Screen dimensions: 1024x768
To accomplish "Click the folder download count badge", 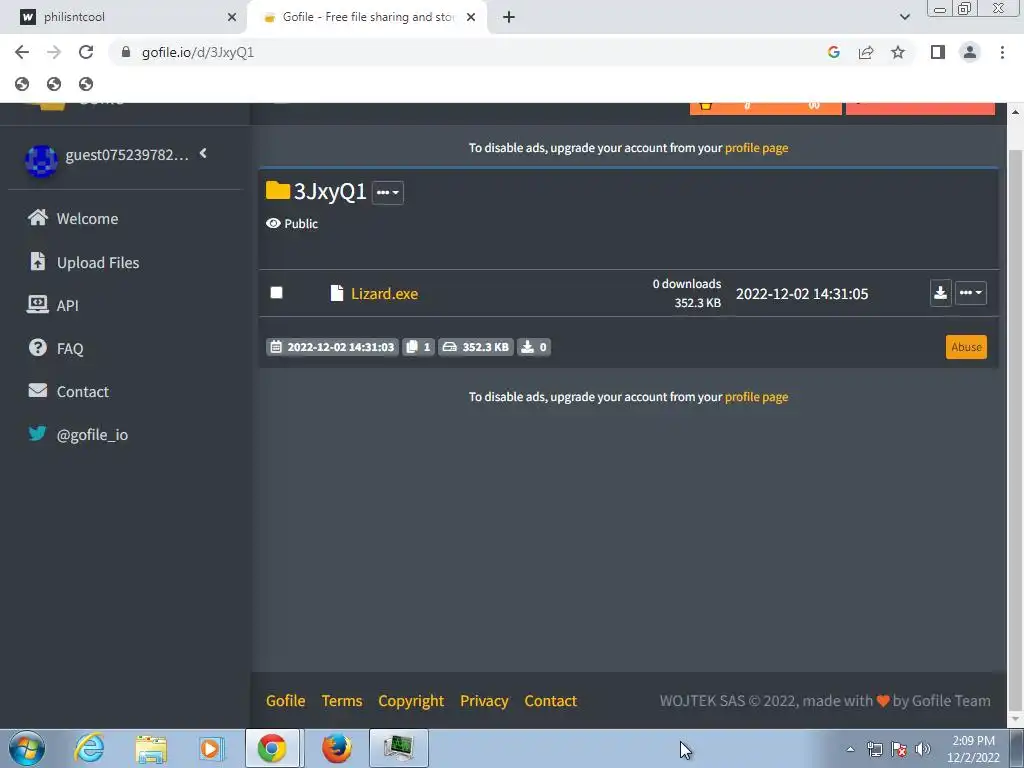I will point(534,347).
